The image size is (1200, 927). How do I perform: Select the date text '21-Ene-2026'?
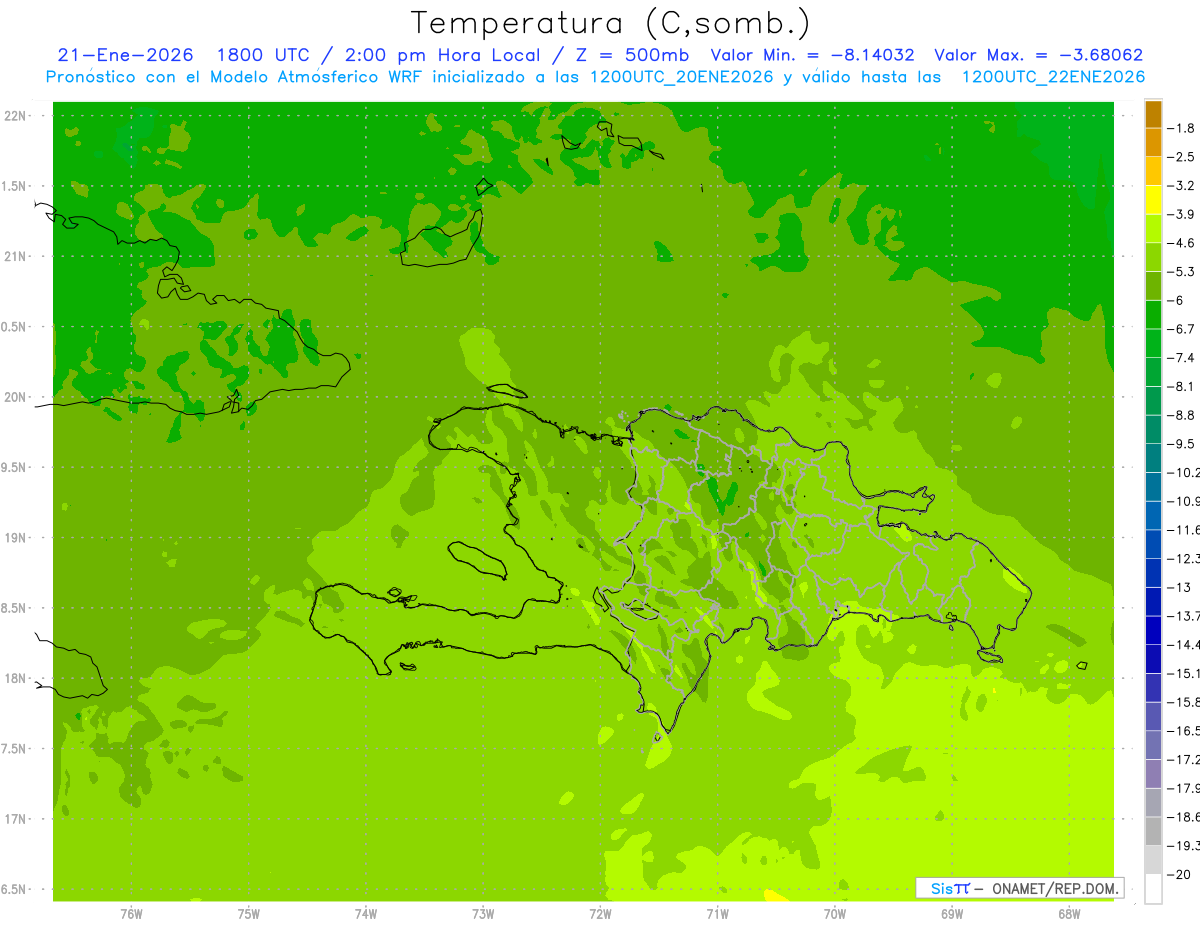point(126,55)
